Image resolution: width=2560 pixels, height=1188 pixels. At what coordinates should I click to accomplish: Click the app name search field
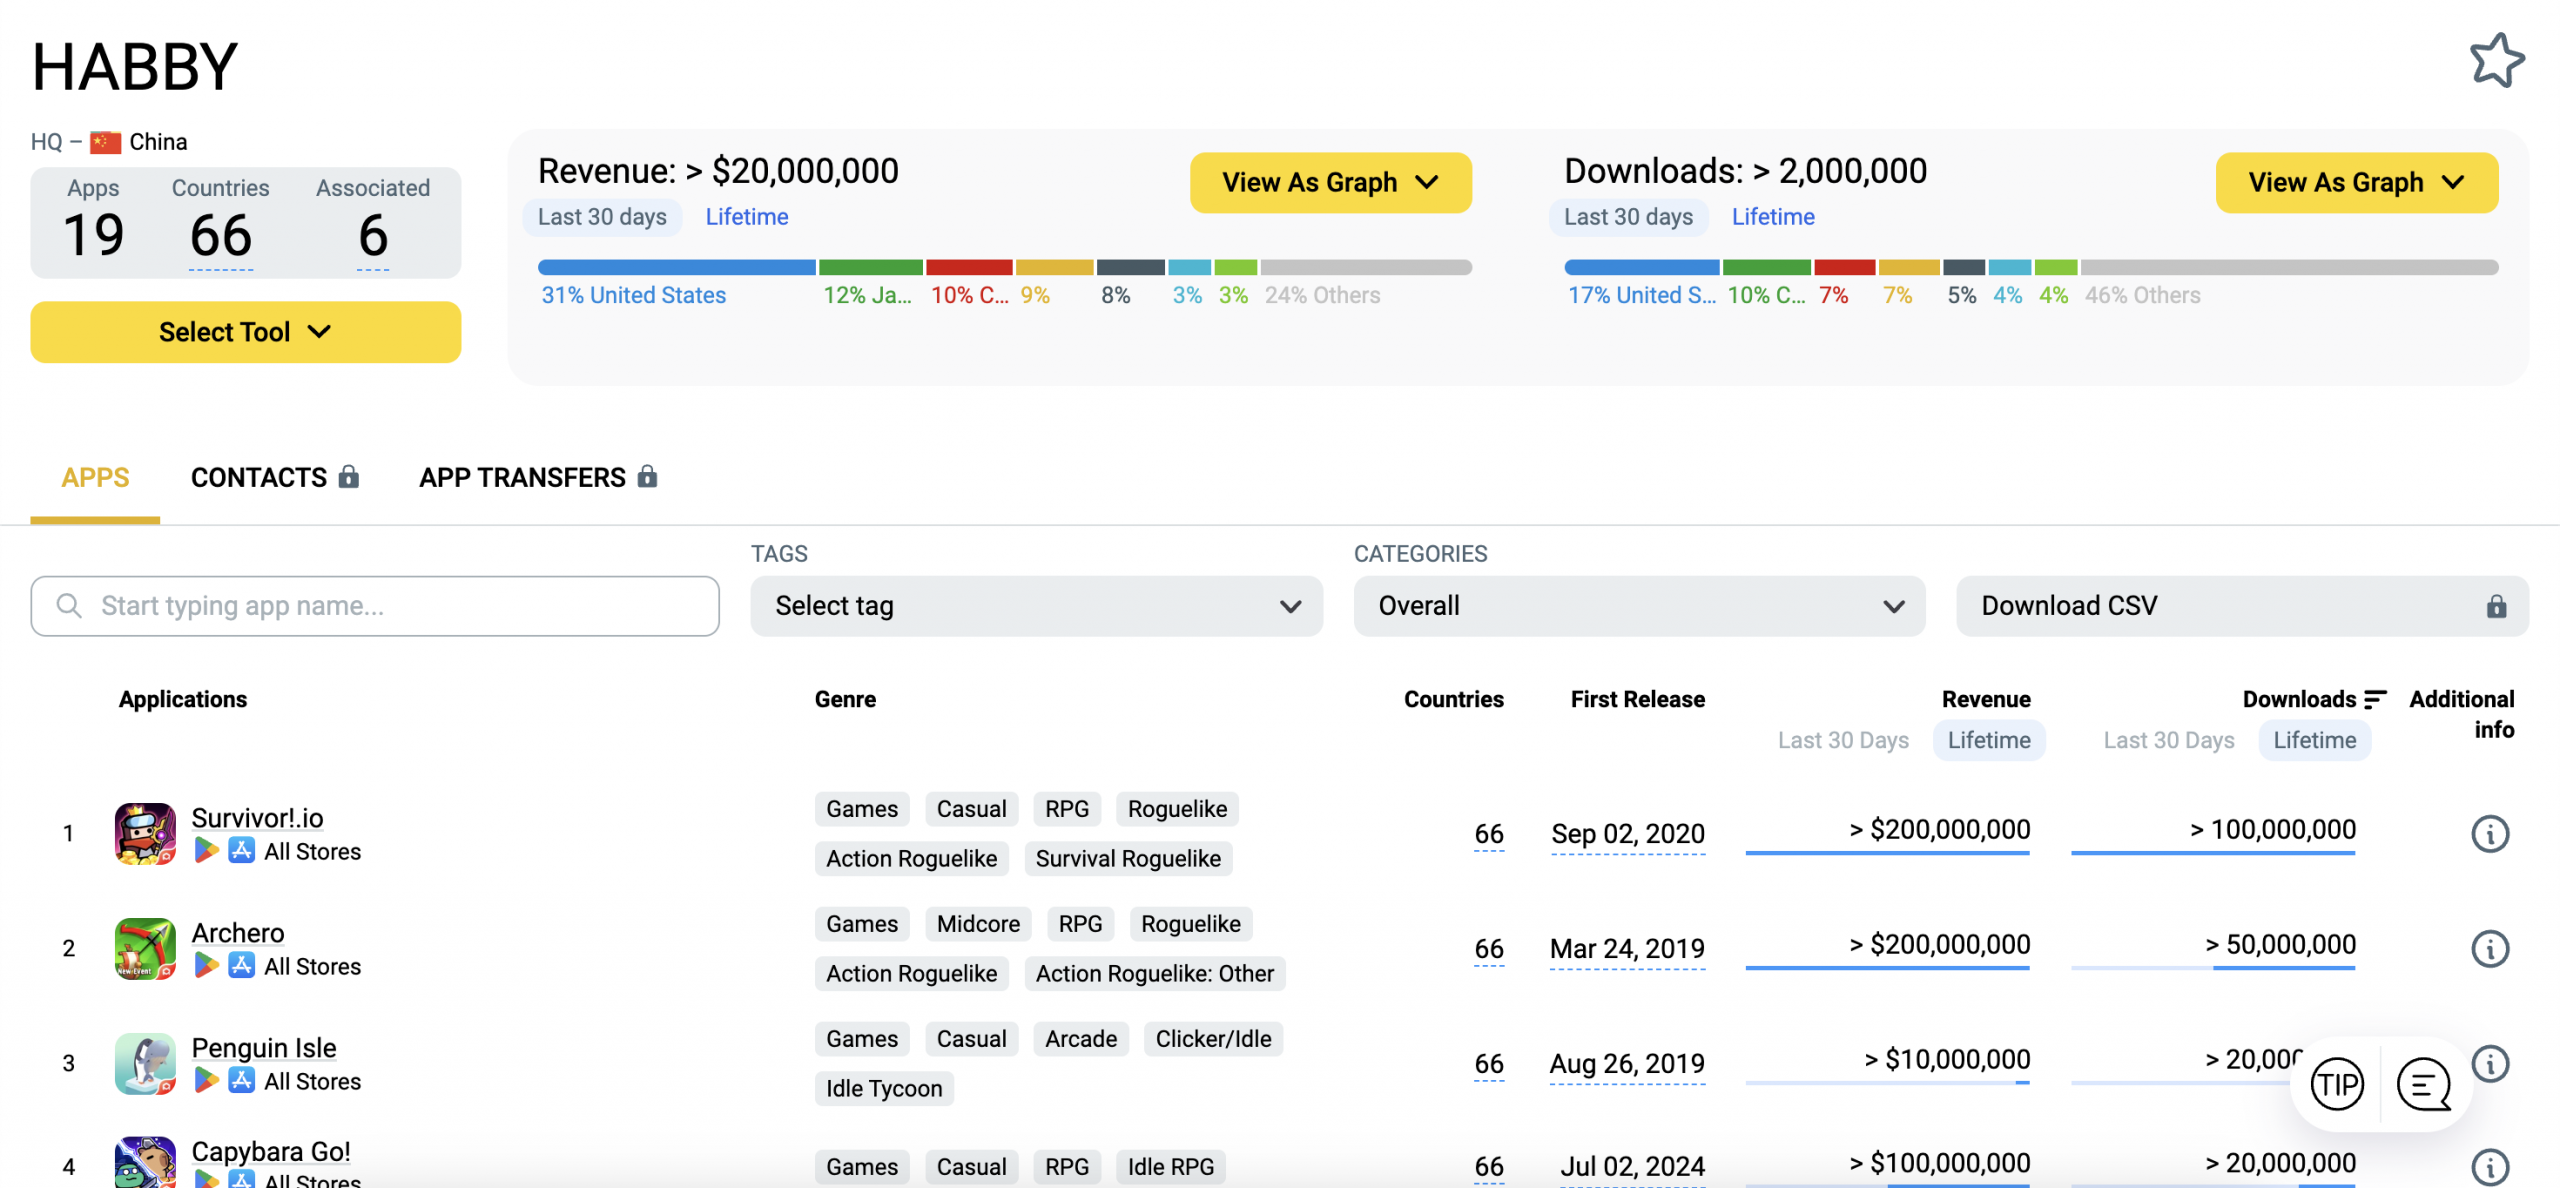click(x=375, y=606)
